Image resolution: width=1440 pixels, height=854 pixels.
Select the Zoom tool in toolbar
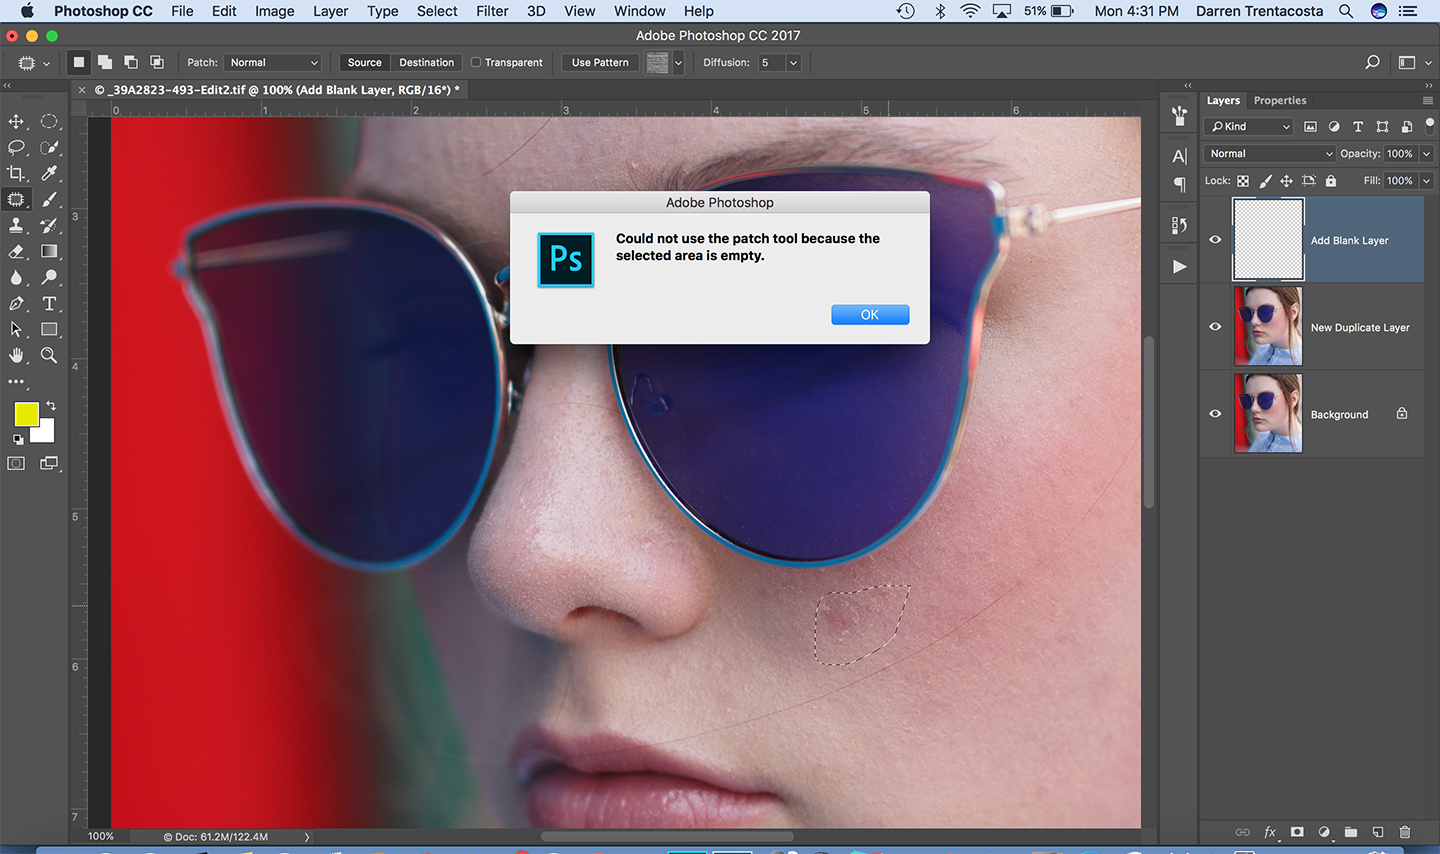click(x=49, y=356)
